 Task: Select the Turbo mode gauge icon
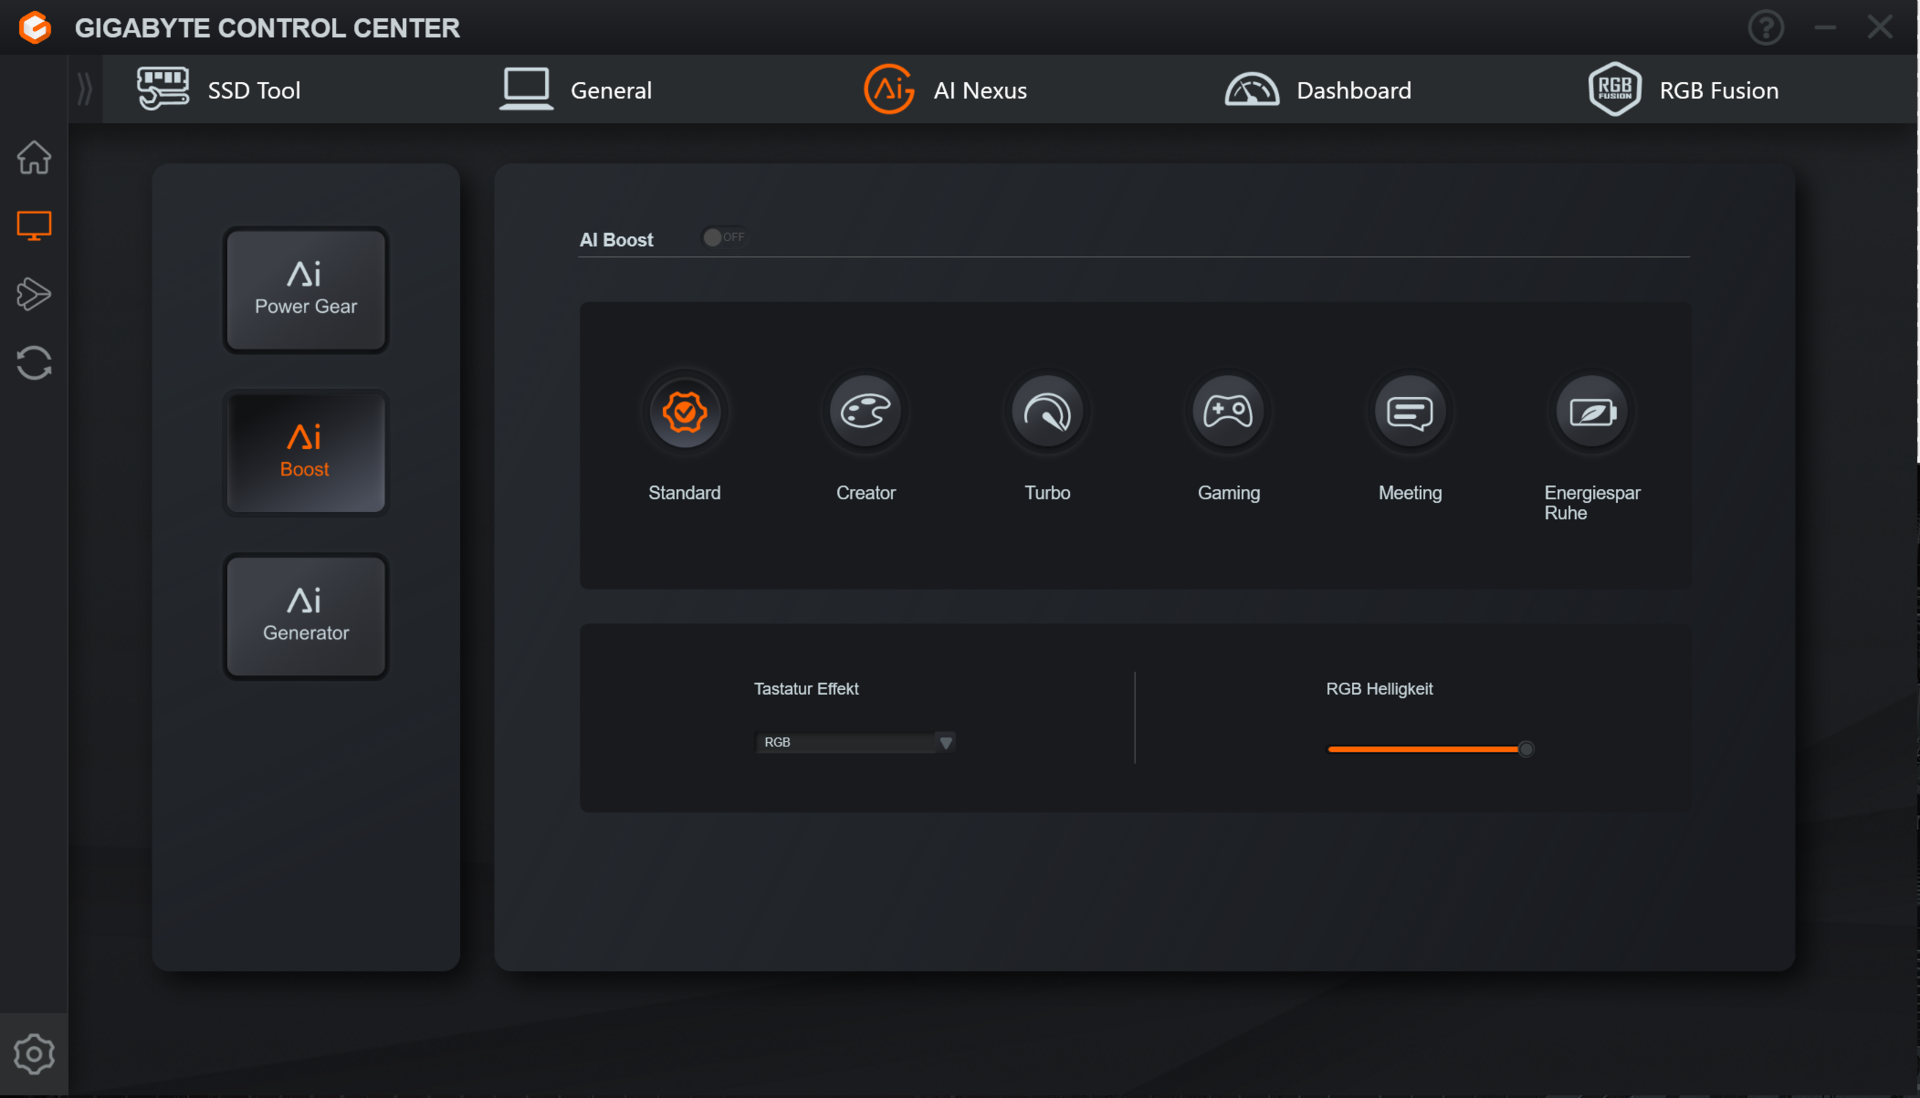[1047, 411]
